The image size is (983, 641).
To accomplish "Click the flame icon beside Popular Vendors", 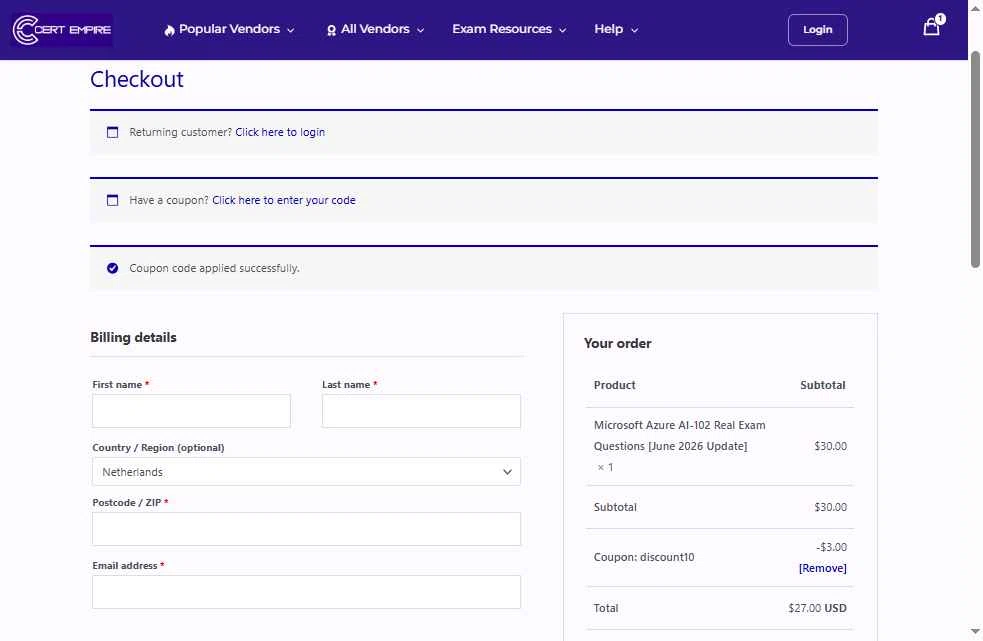I will (169, 30).
